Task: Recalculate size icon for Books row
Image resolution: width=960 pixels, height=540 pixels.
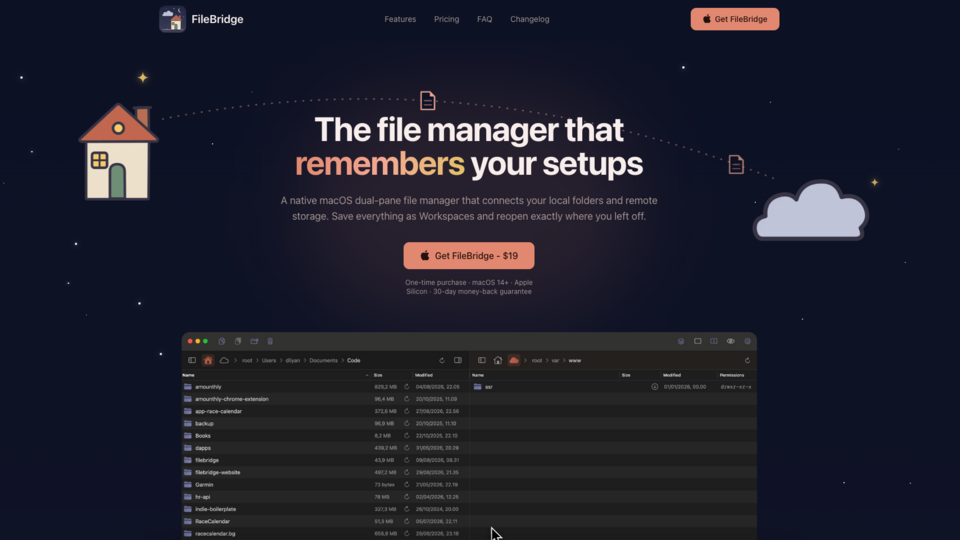Action: (x=407, y=435)
